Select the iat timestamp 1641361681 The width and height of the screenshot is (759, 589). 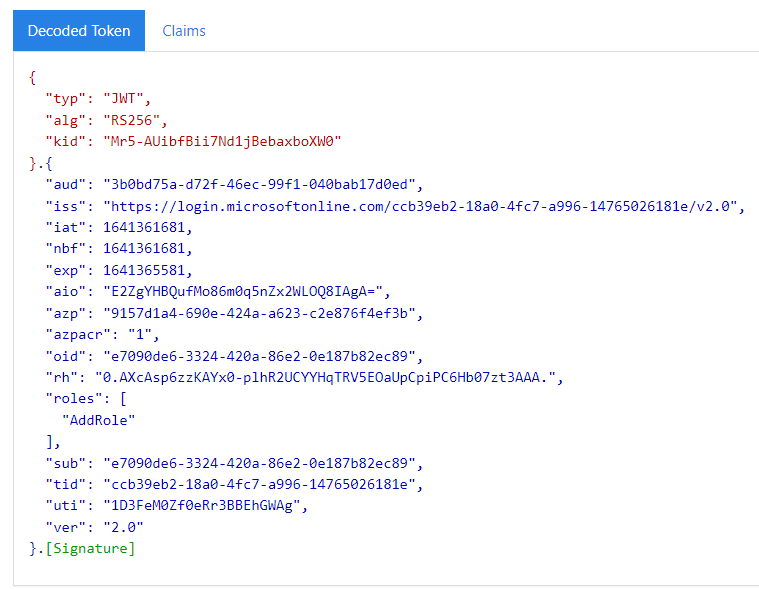(x=144, y=227)
